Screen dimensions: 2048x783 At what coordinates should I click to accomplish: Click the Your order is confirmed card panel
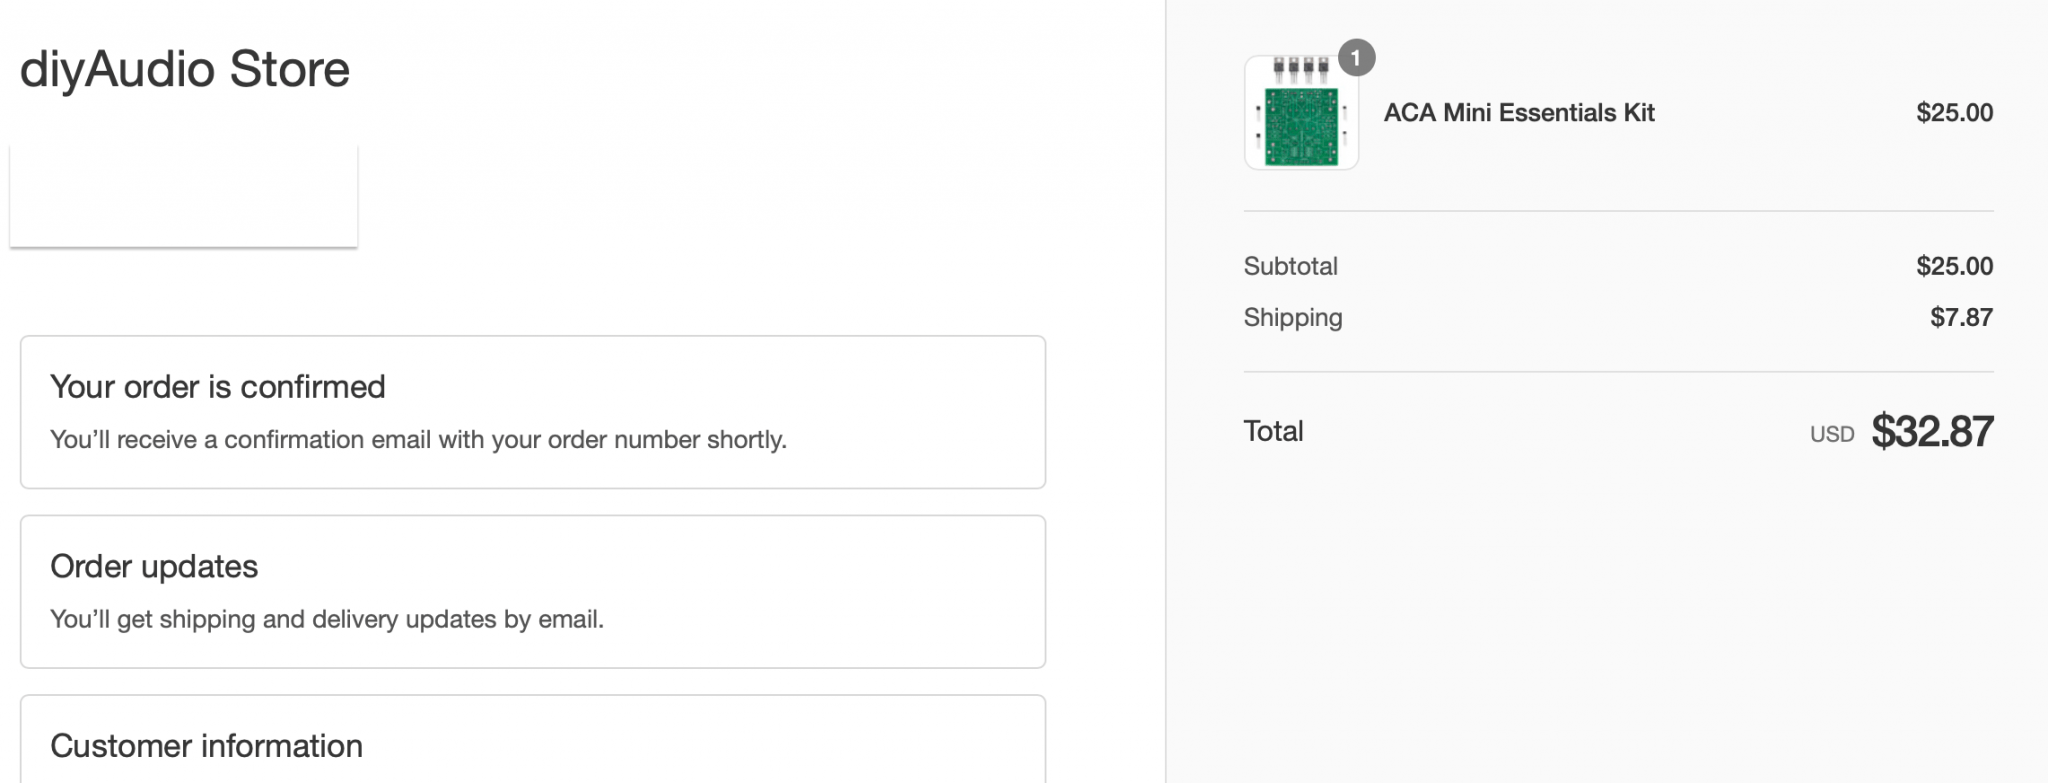point(533,412)
